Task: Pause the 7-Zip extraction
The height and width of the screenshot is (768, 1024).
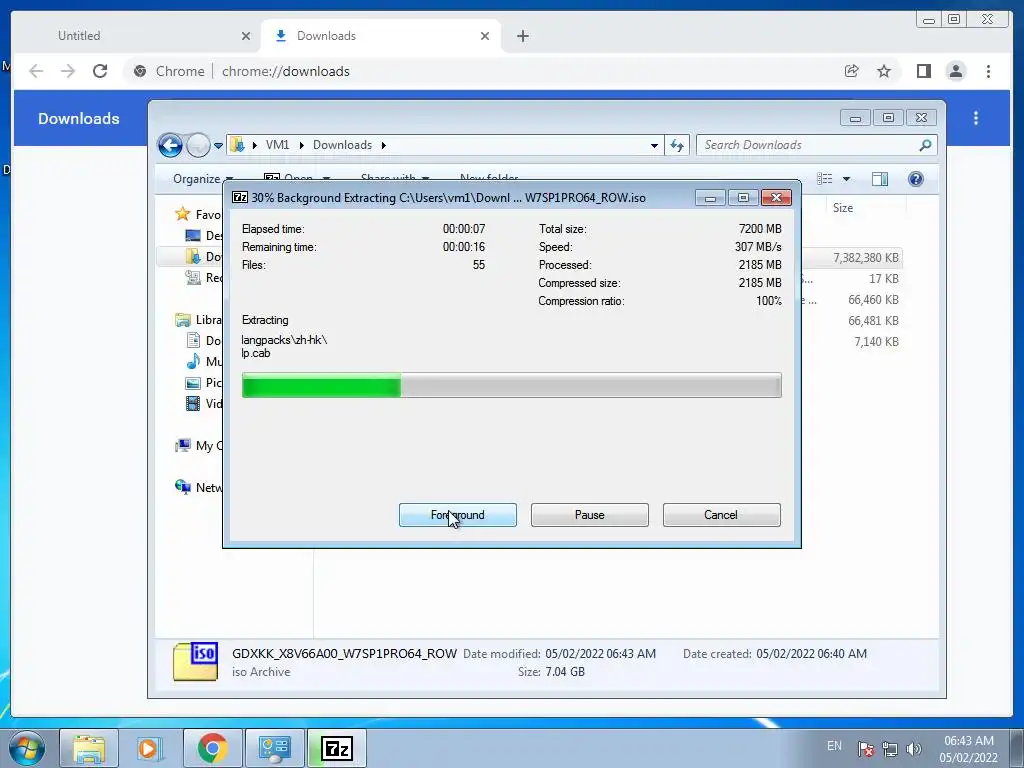Action: pyautogui.click(x=589, y=515)
